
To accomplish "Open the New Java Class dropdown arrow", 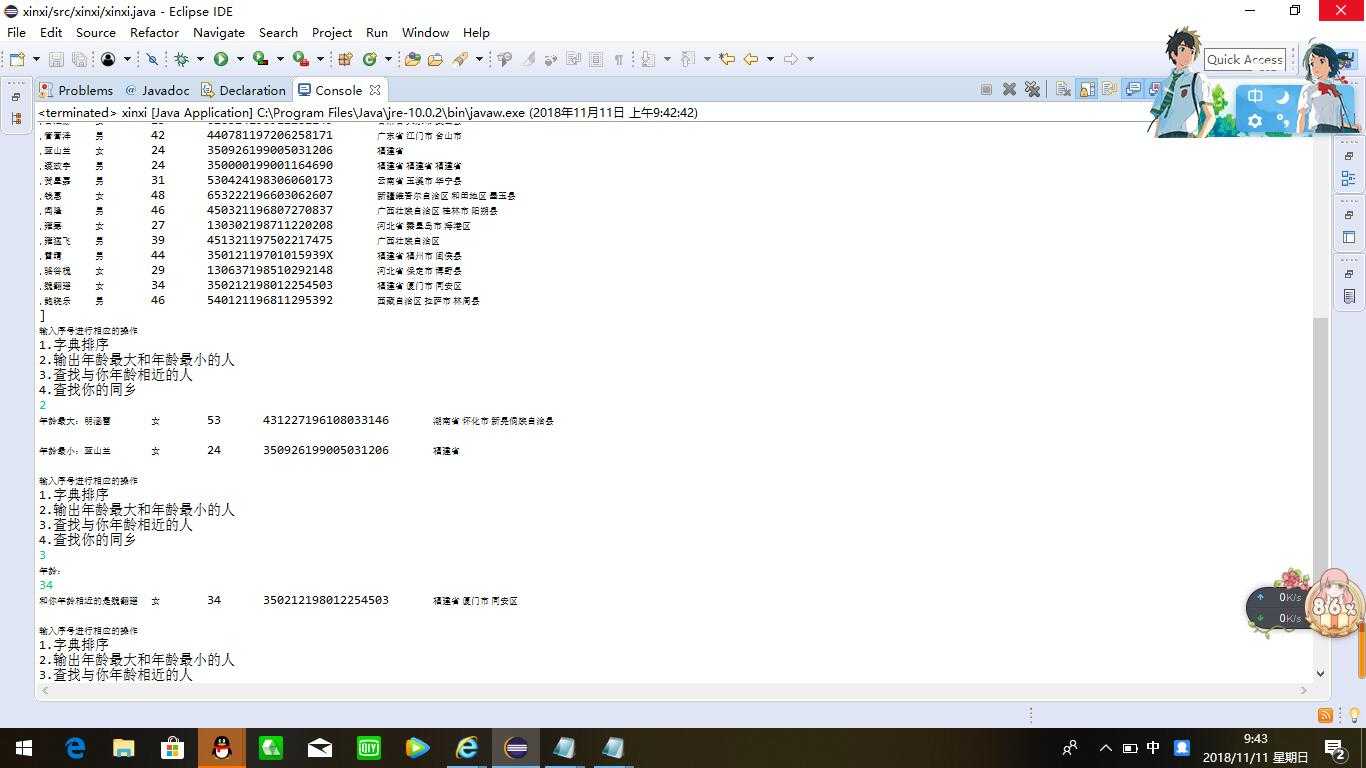I will pyautogui.click(x=388, y=59).
